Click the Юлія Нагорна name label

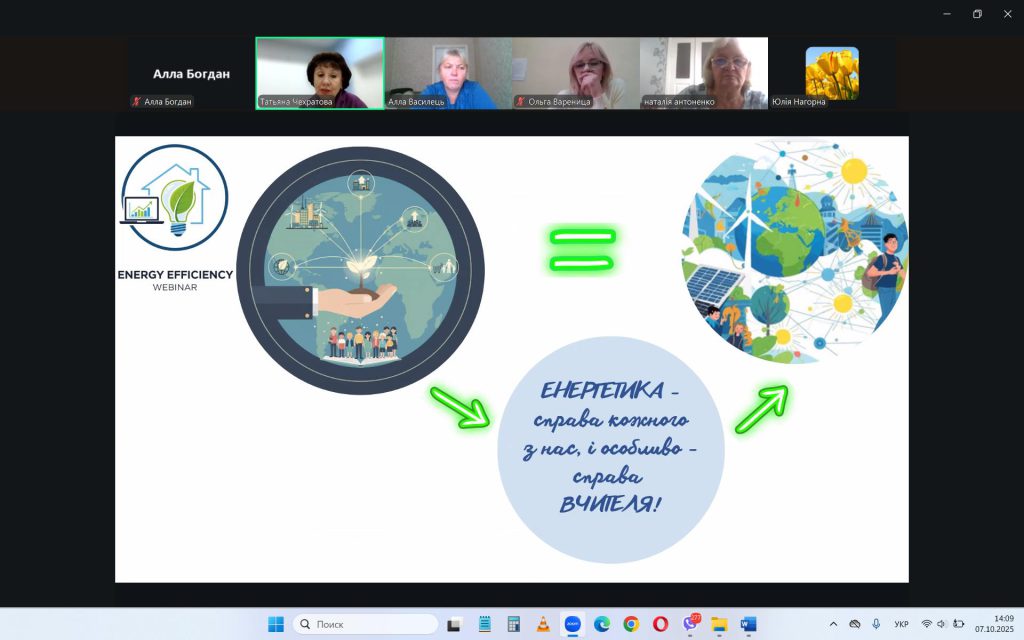[x=798, y=102]
